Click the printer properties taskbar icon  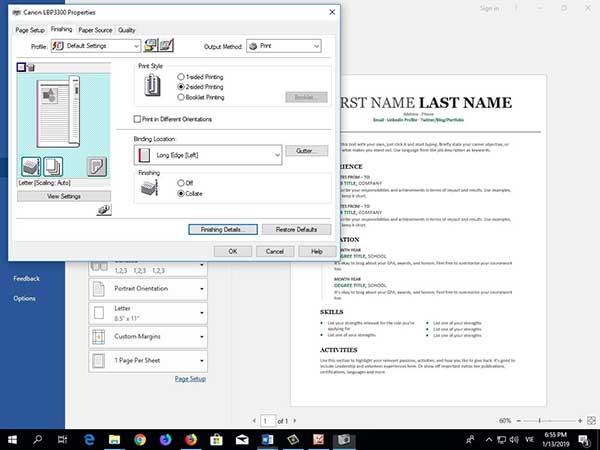(344, 440)
